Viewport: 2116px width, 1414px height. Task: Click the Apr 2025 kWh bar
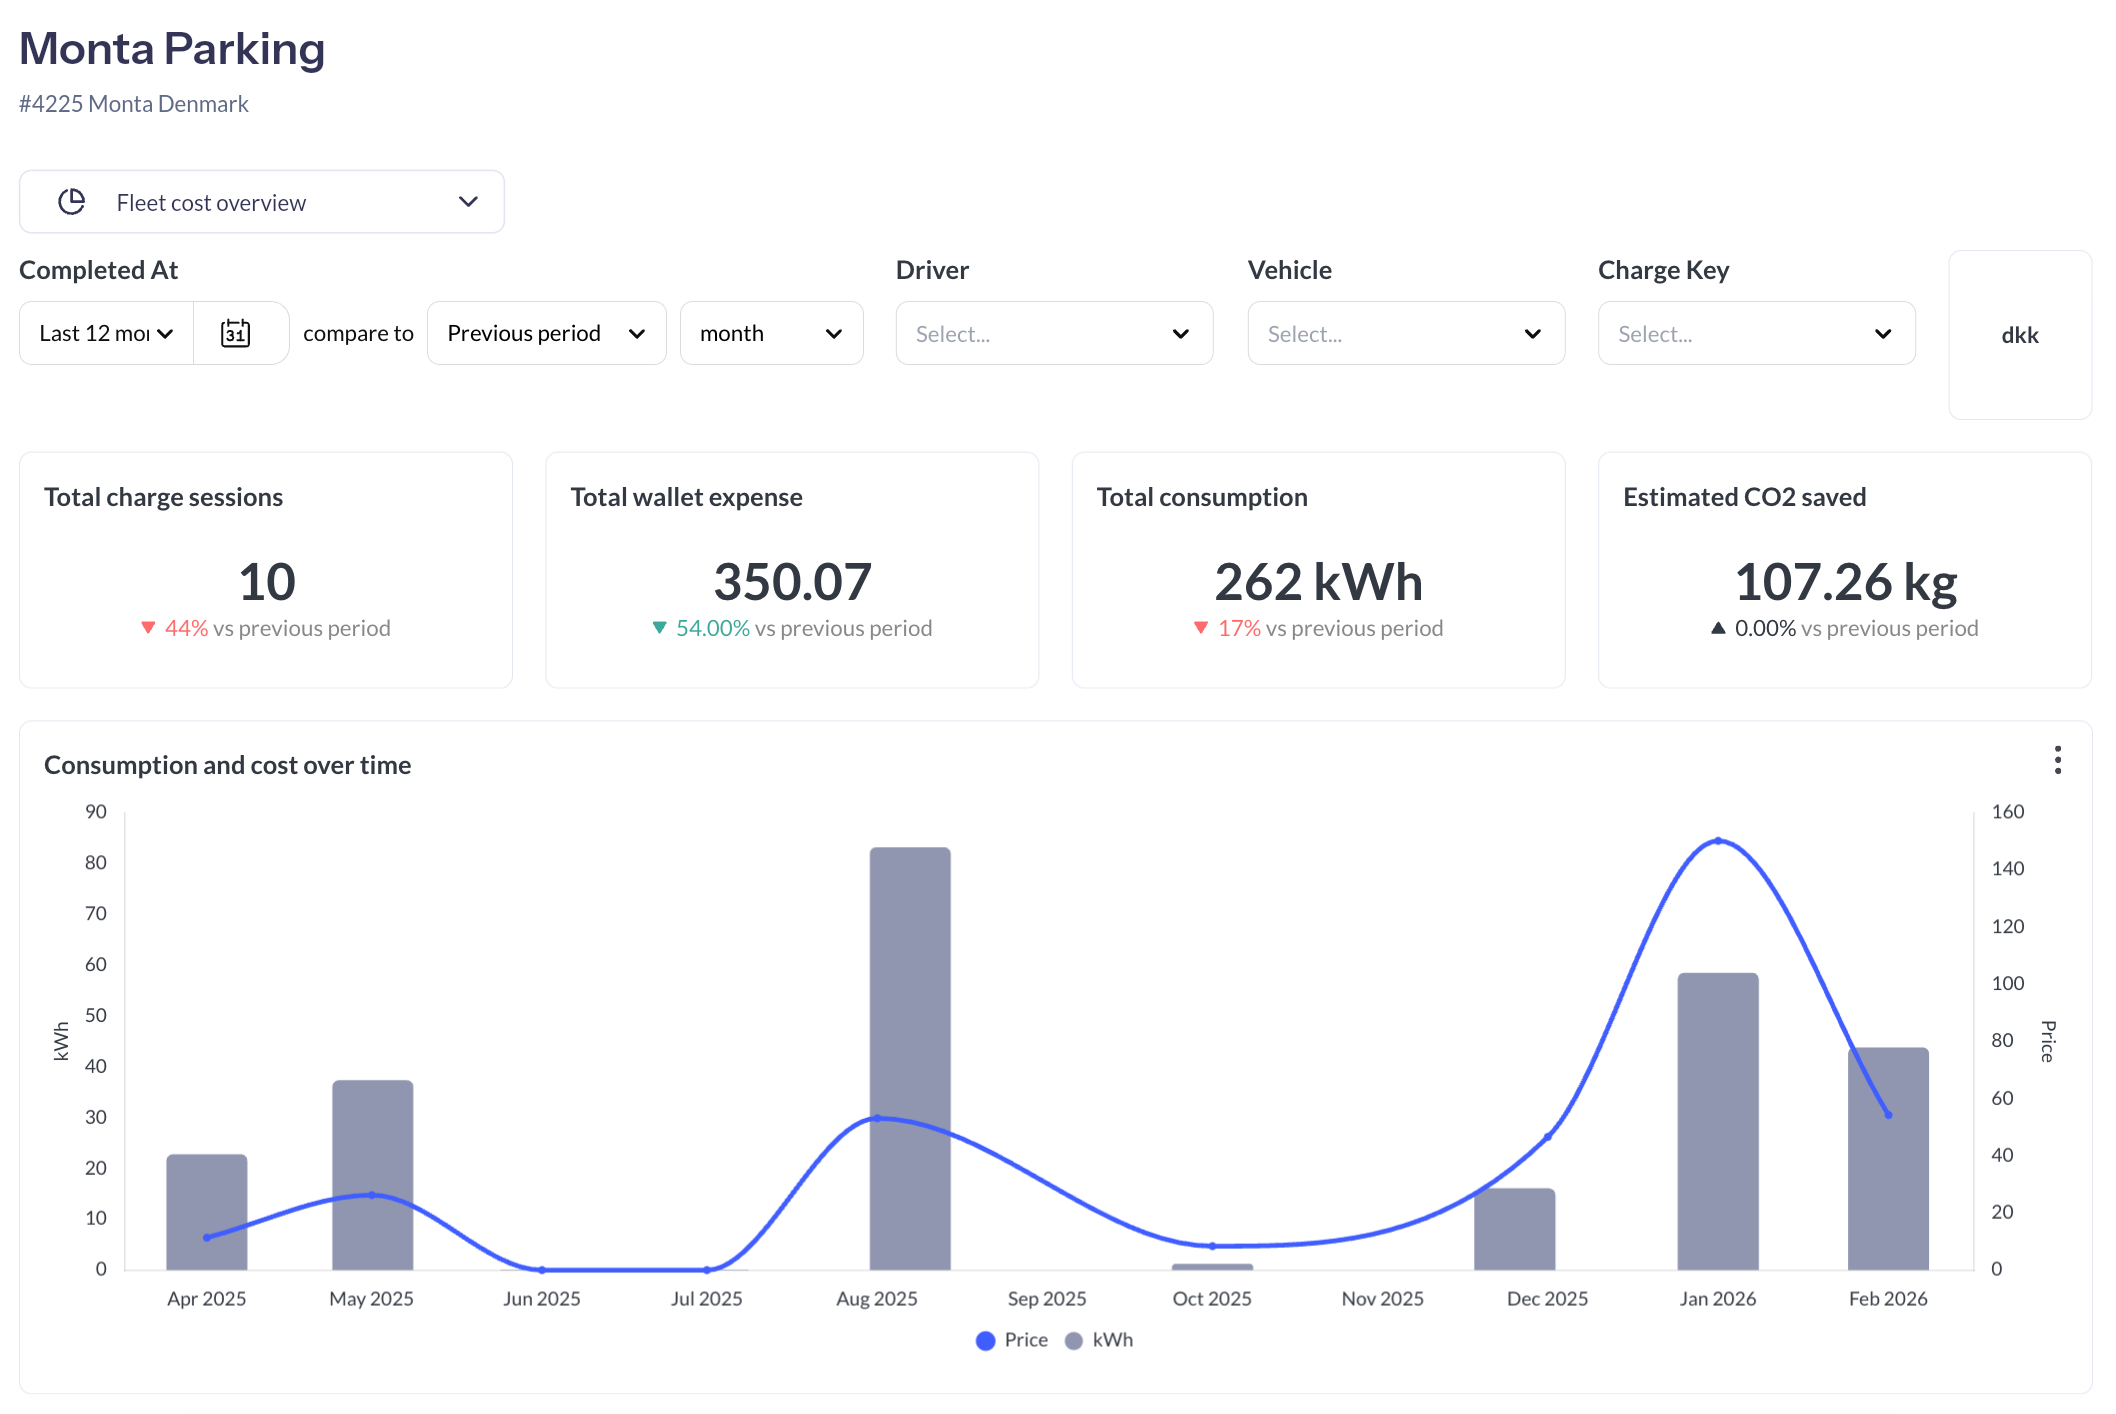[x=207, y=1212]
